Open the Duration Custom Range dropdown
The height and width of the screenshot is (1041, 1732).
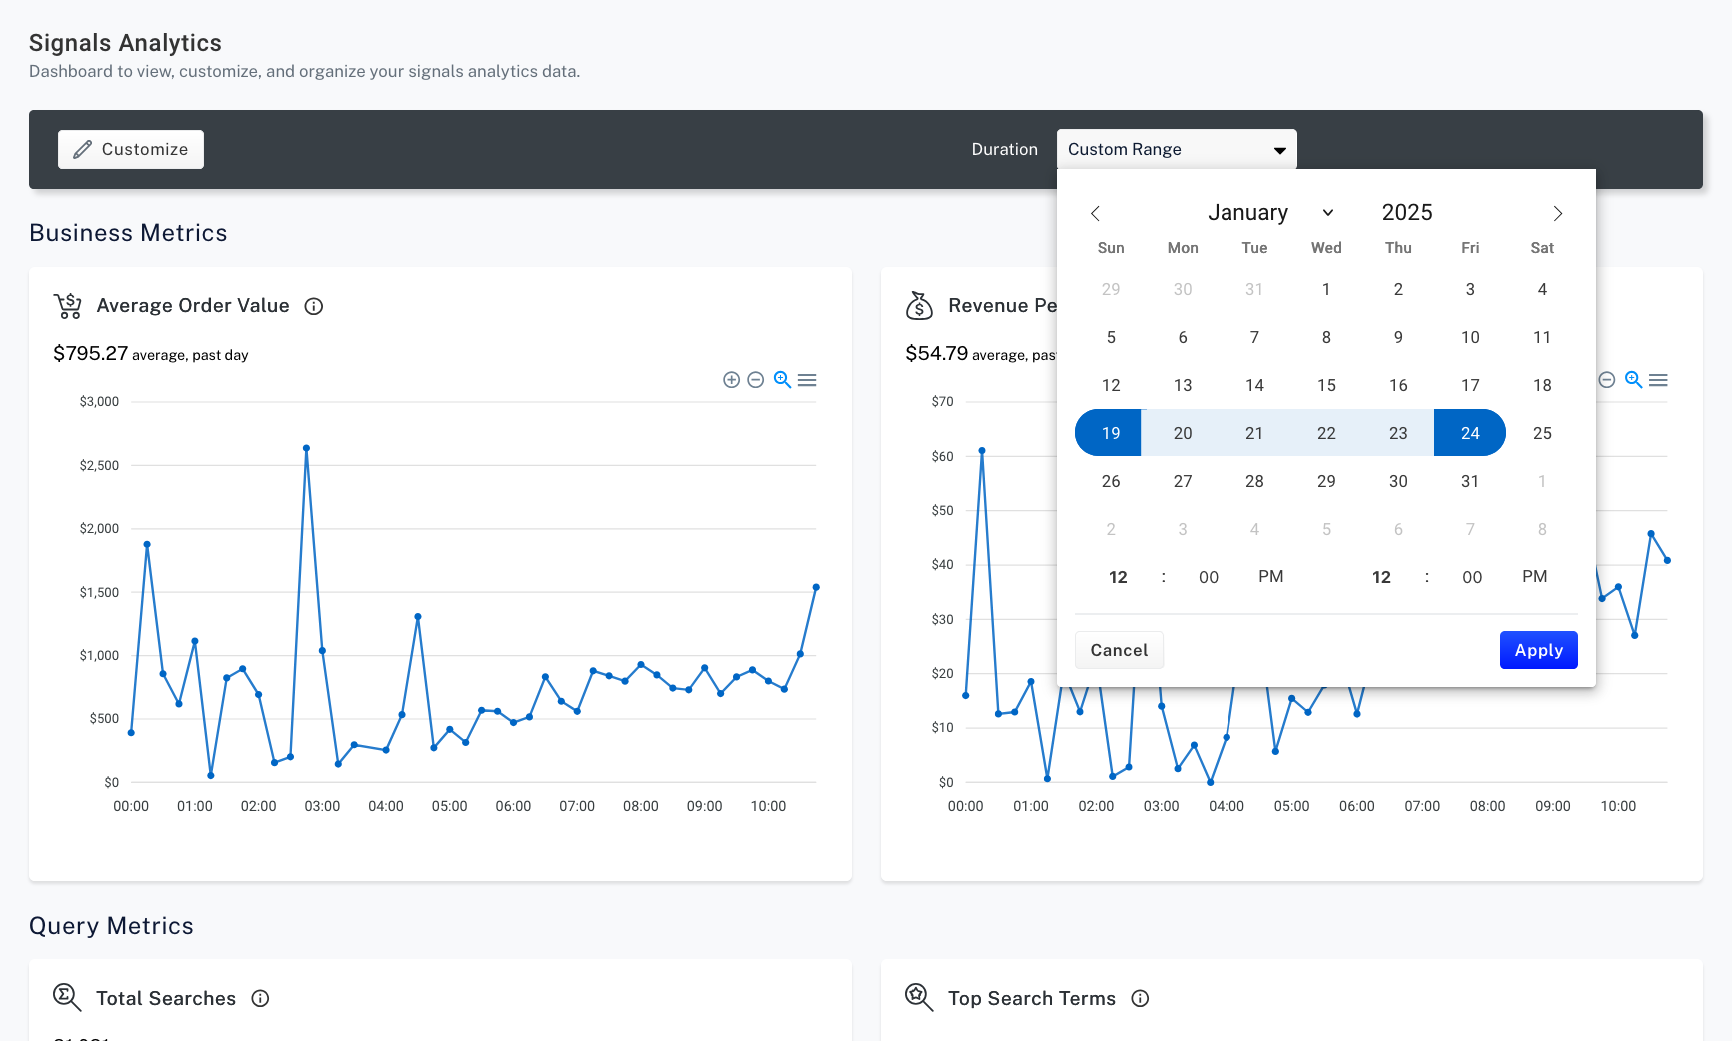click(x=1176, y=149)
